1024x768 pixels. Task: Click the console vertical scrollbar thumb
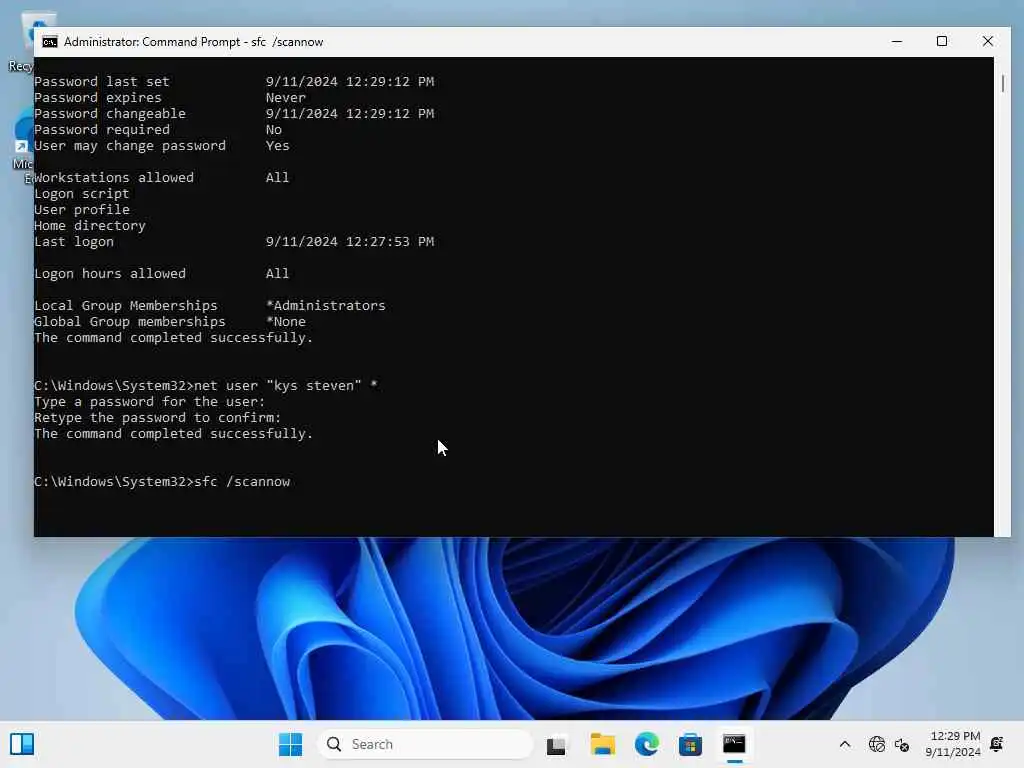point(1002,83)
